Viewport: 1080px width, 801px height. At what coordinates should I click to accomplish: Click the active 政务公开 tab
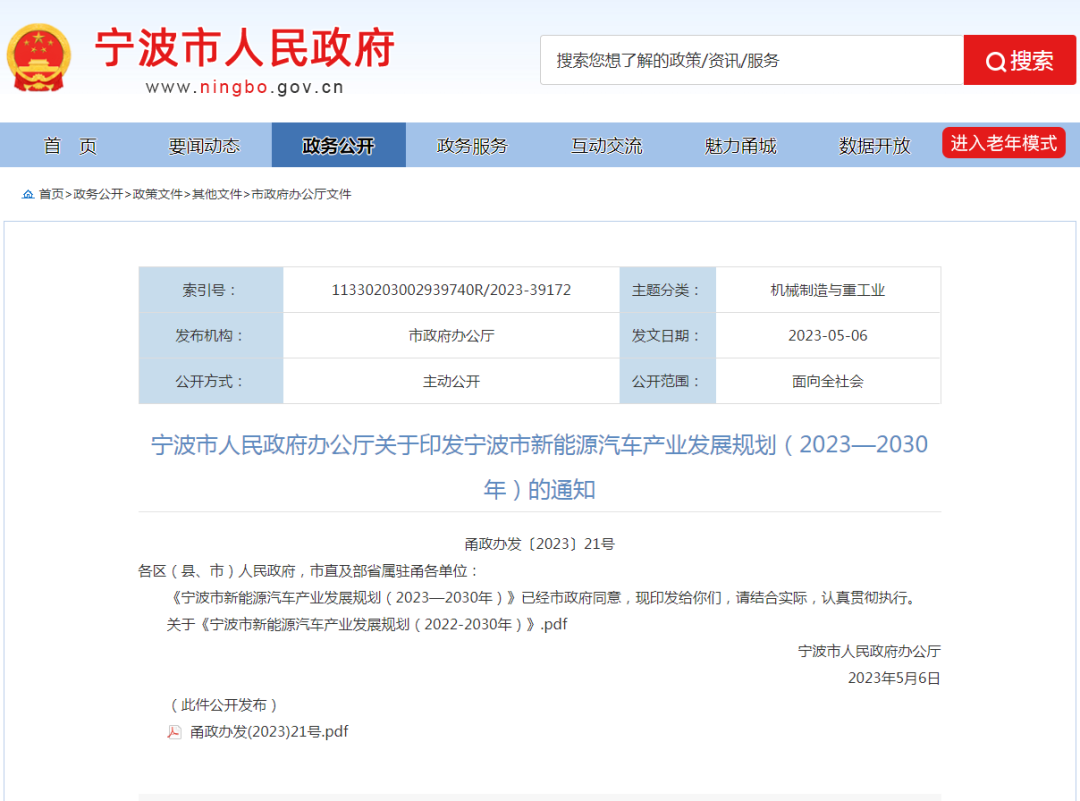(339, 144)
